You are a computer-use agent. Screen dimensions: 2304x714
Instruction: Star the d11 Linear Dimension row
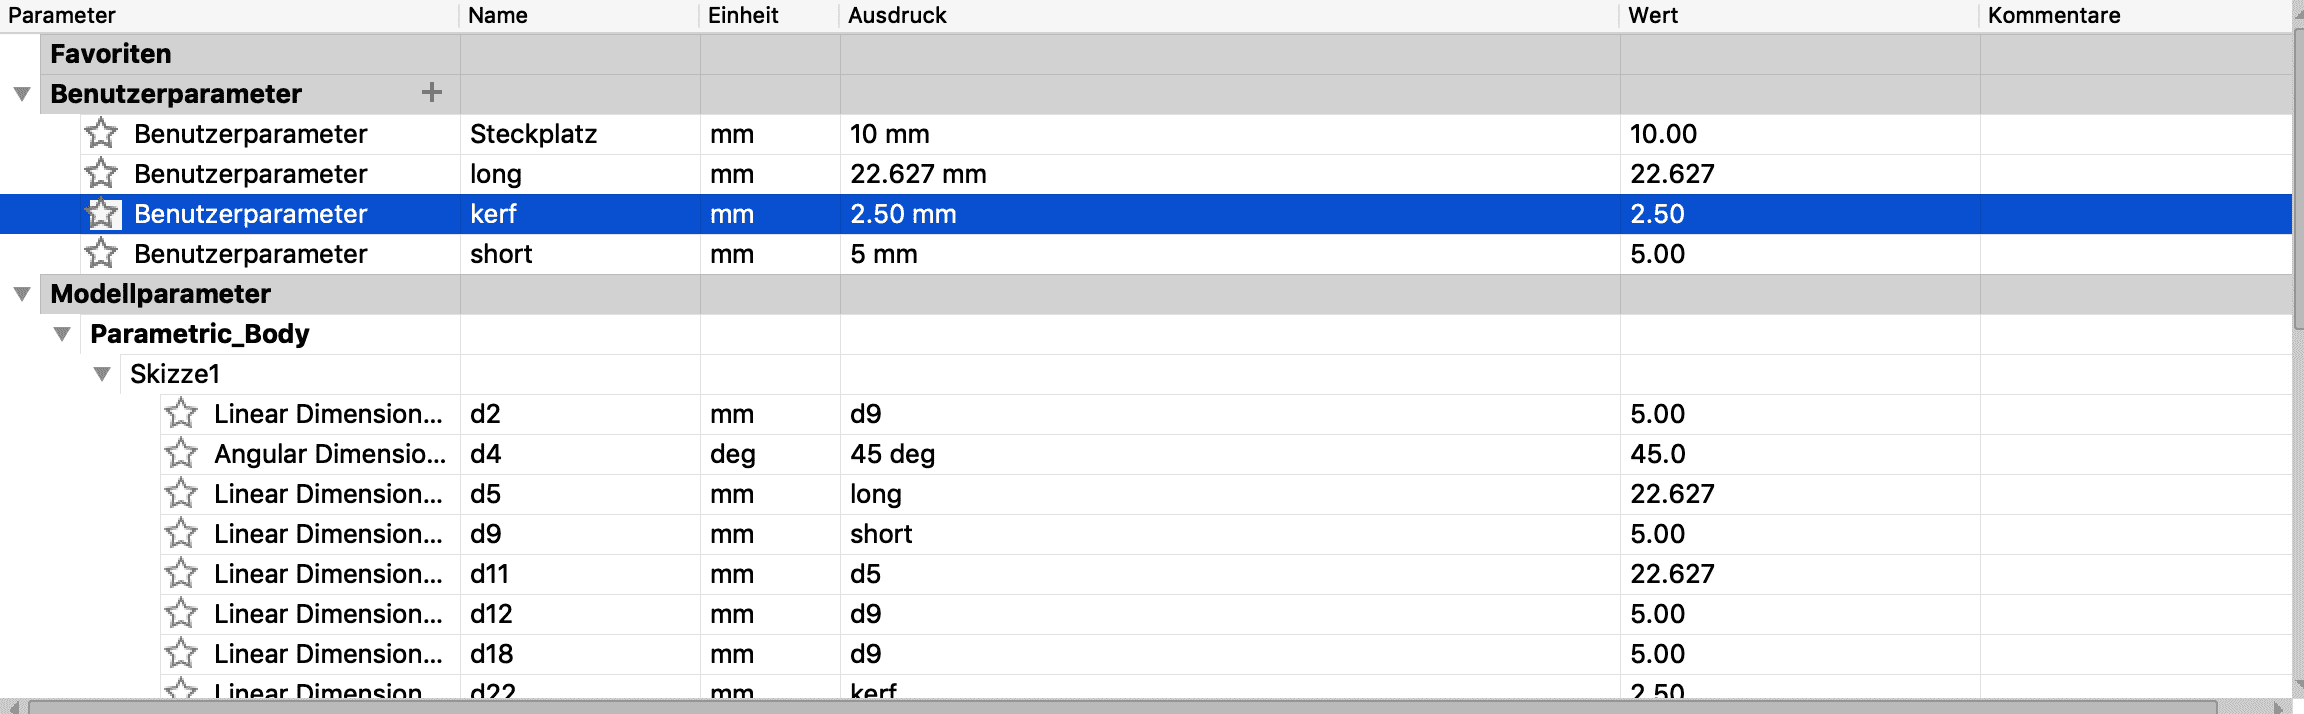pyautogui.click(x=181, y=573)
